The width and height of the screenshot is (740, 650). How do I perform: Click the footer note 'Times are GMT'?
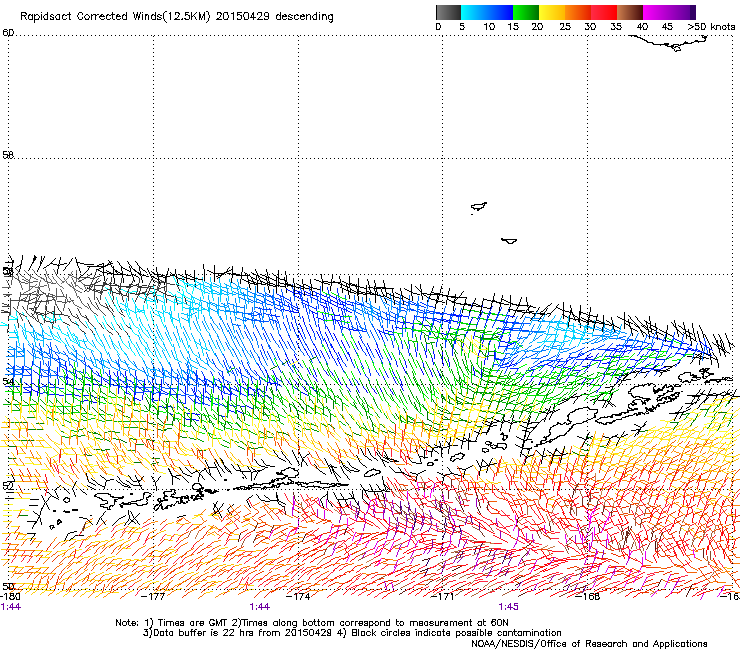(193, 623)
